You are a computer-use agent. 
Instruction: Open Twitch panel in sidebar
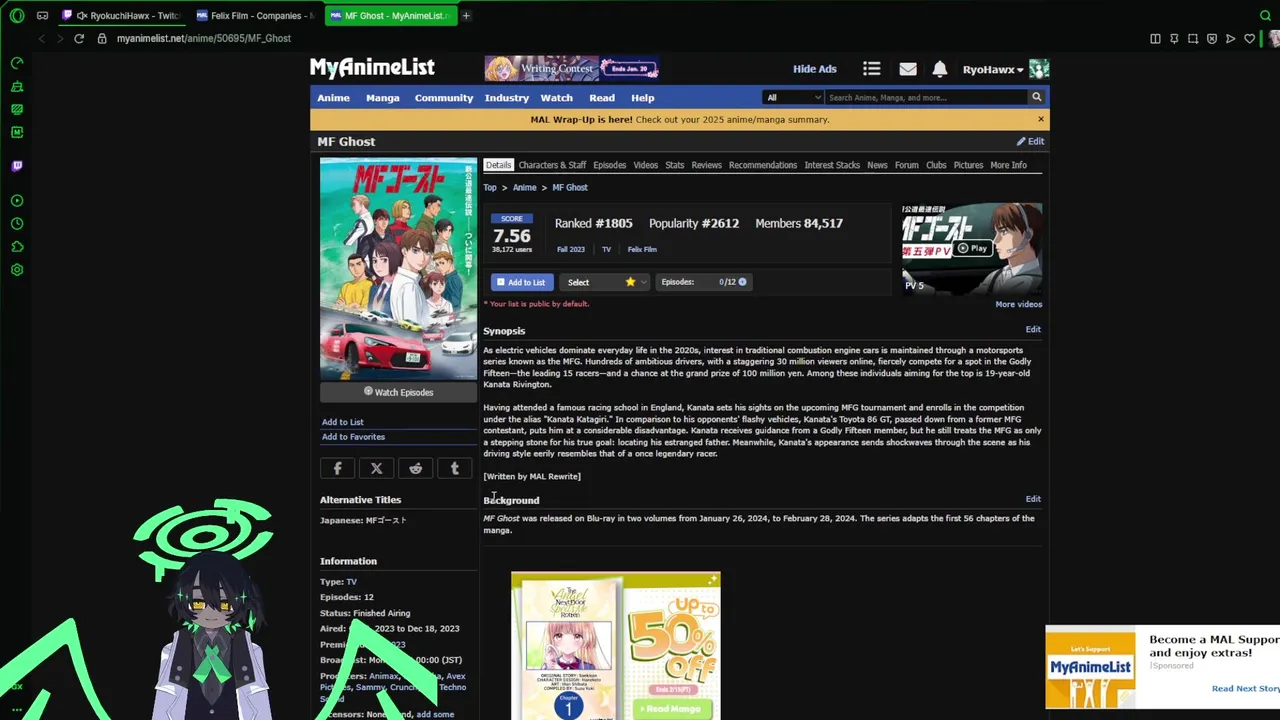[17, 166]
